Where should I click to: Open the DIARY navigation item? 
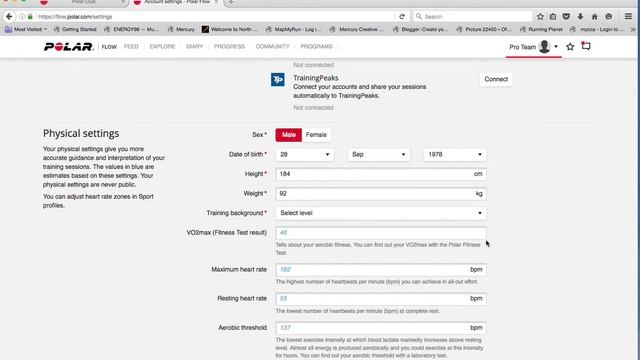(x=194, y=47)
